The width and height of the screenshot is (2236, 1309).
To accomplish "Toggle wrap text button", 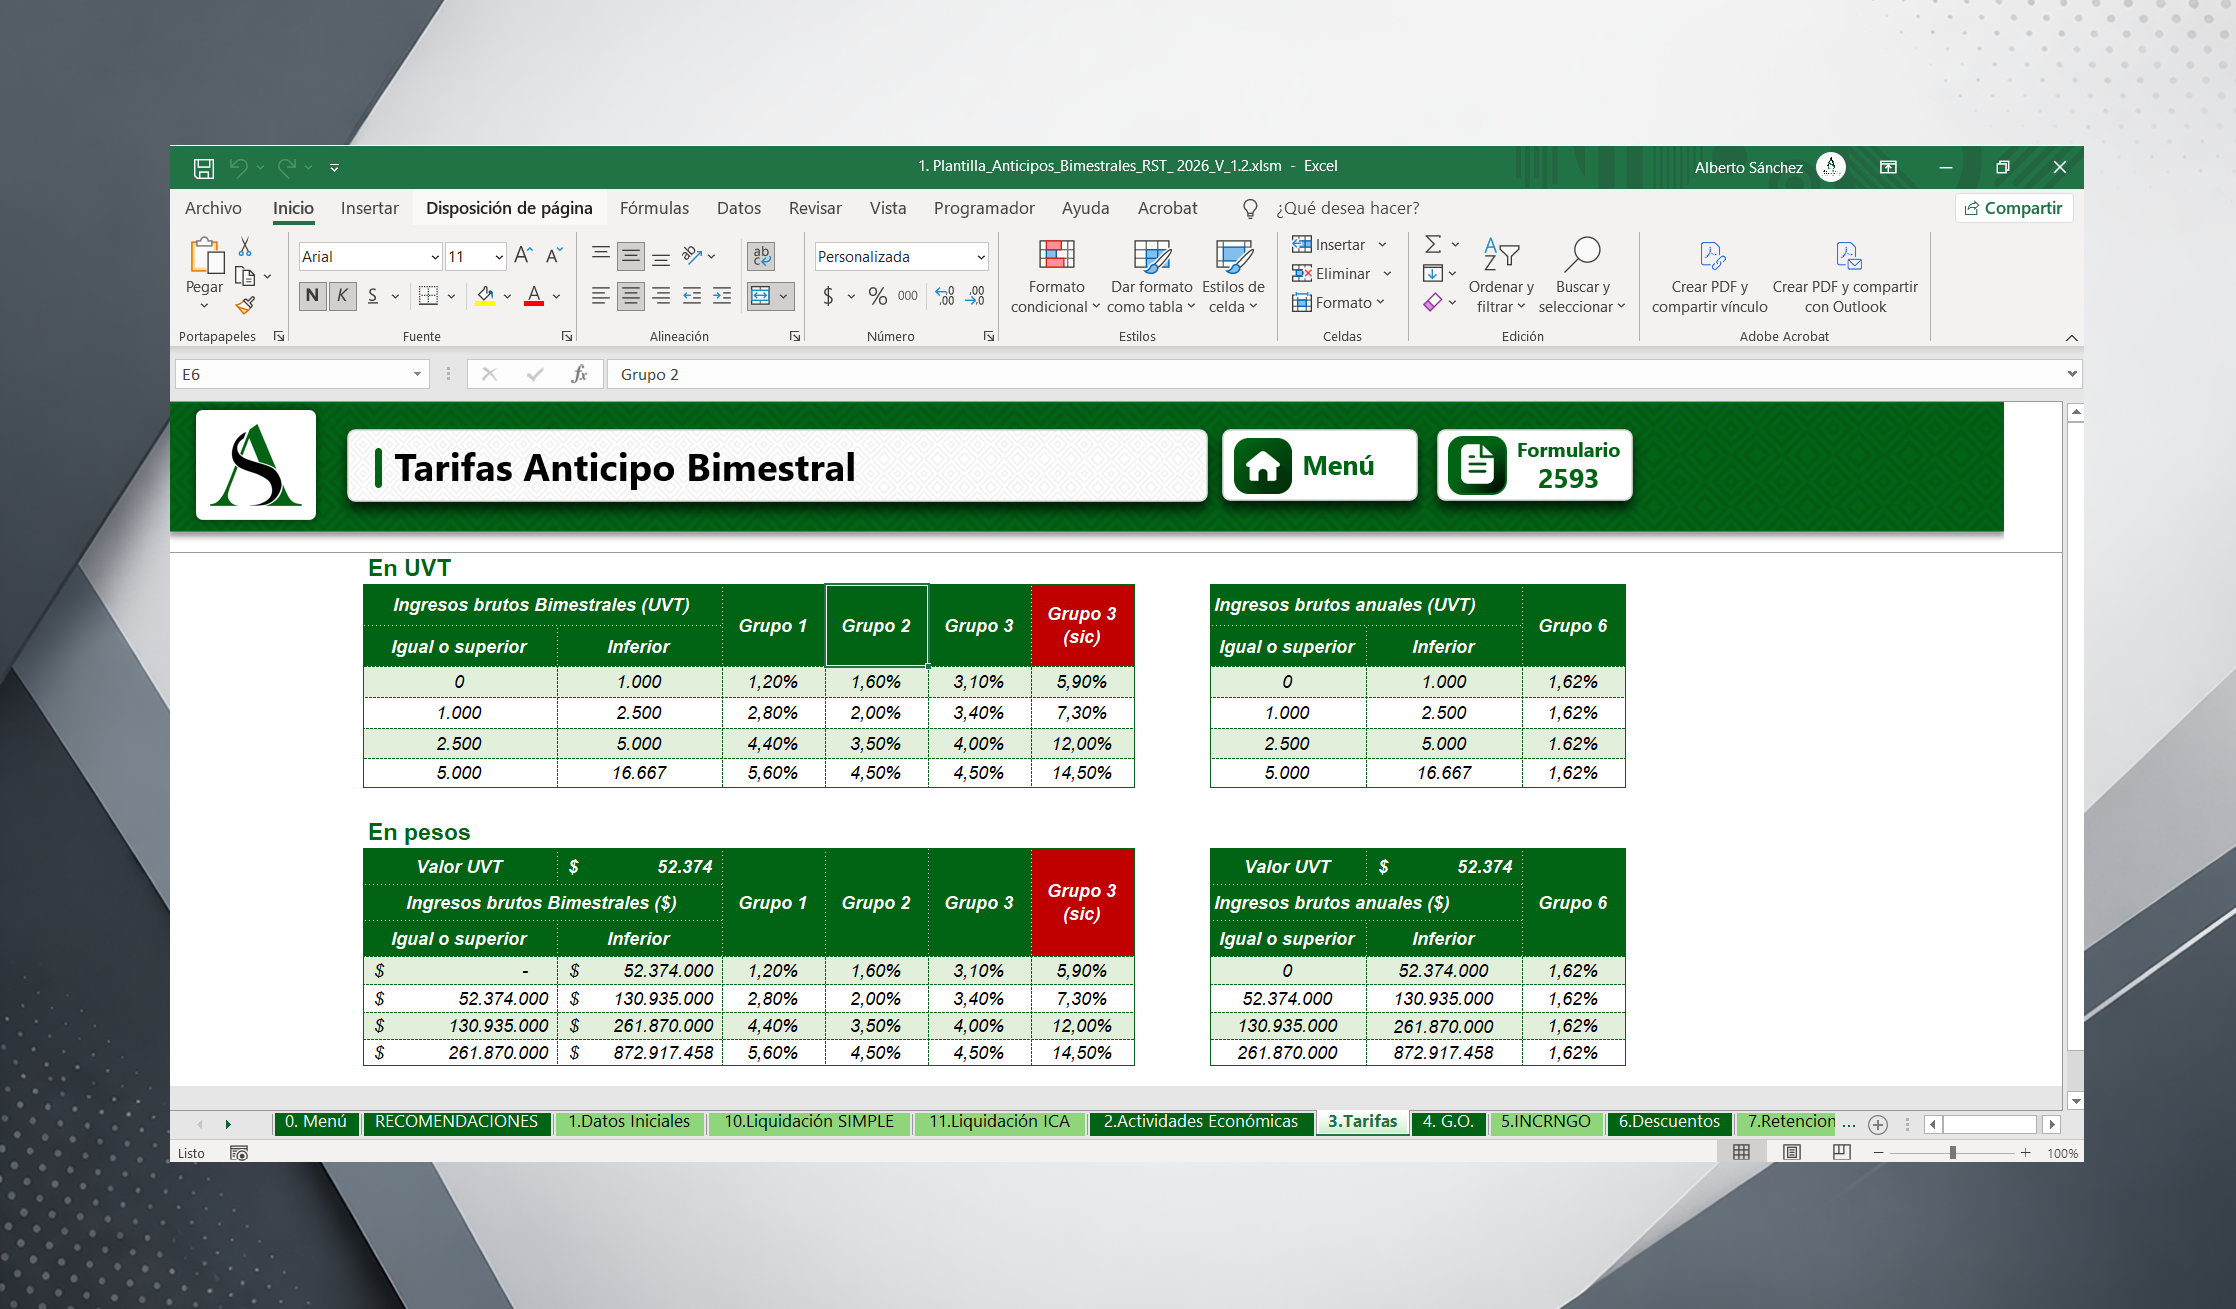I will [761, 256].
